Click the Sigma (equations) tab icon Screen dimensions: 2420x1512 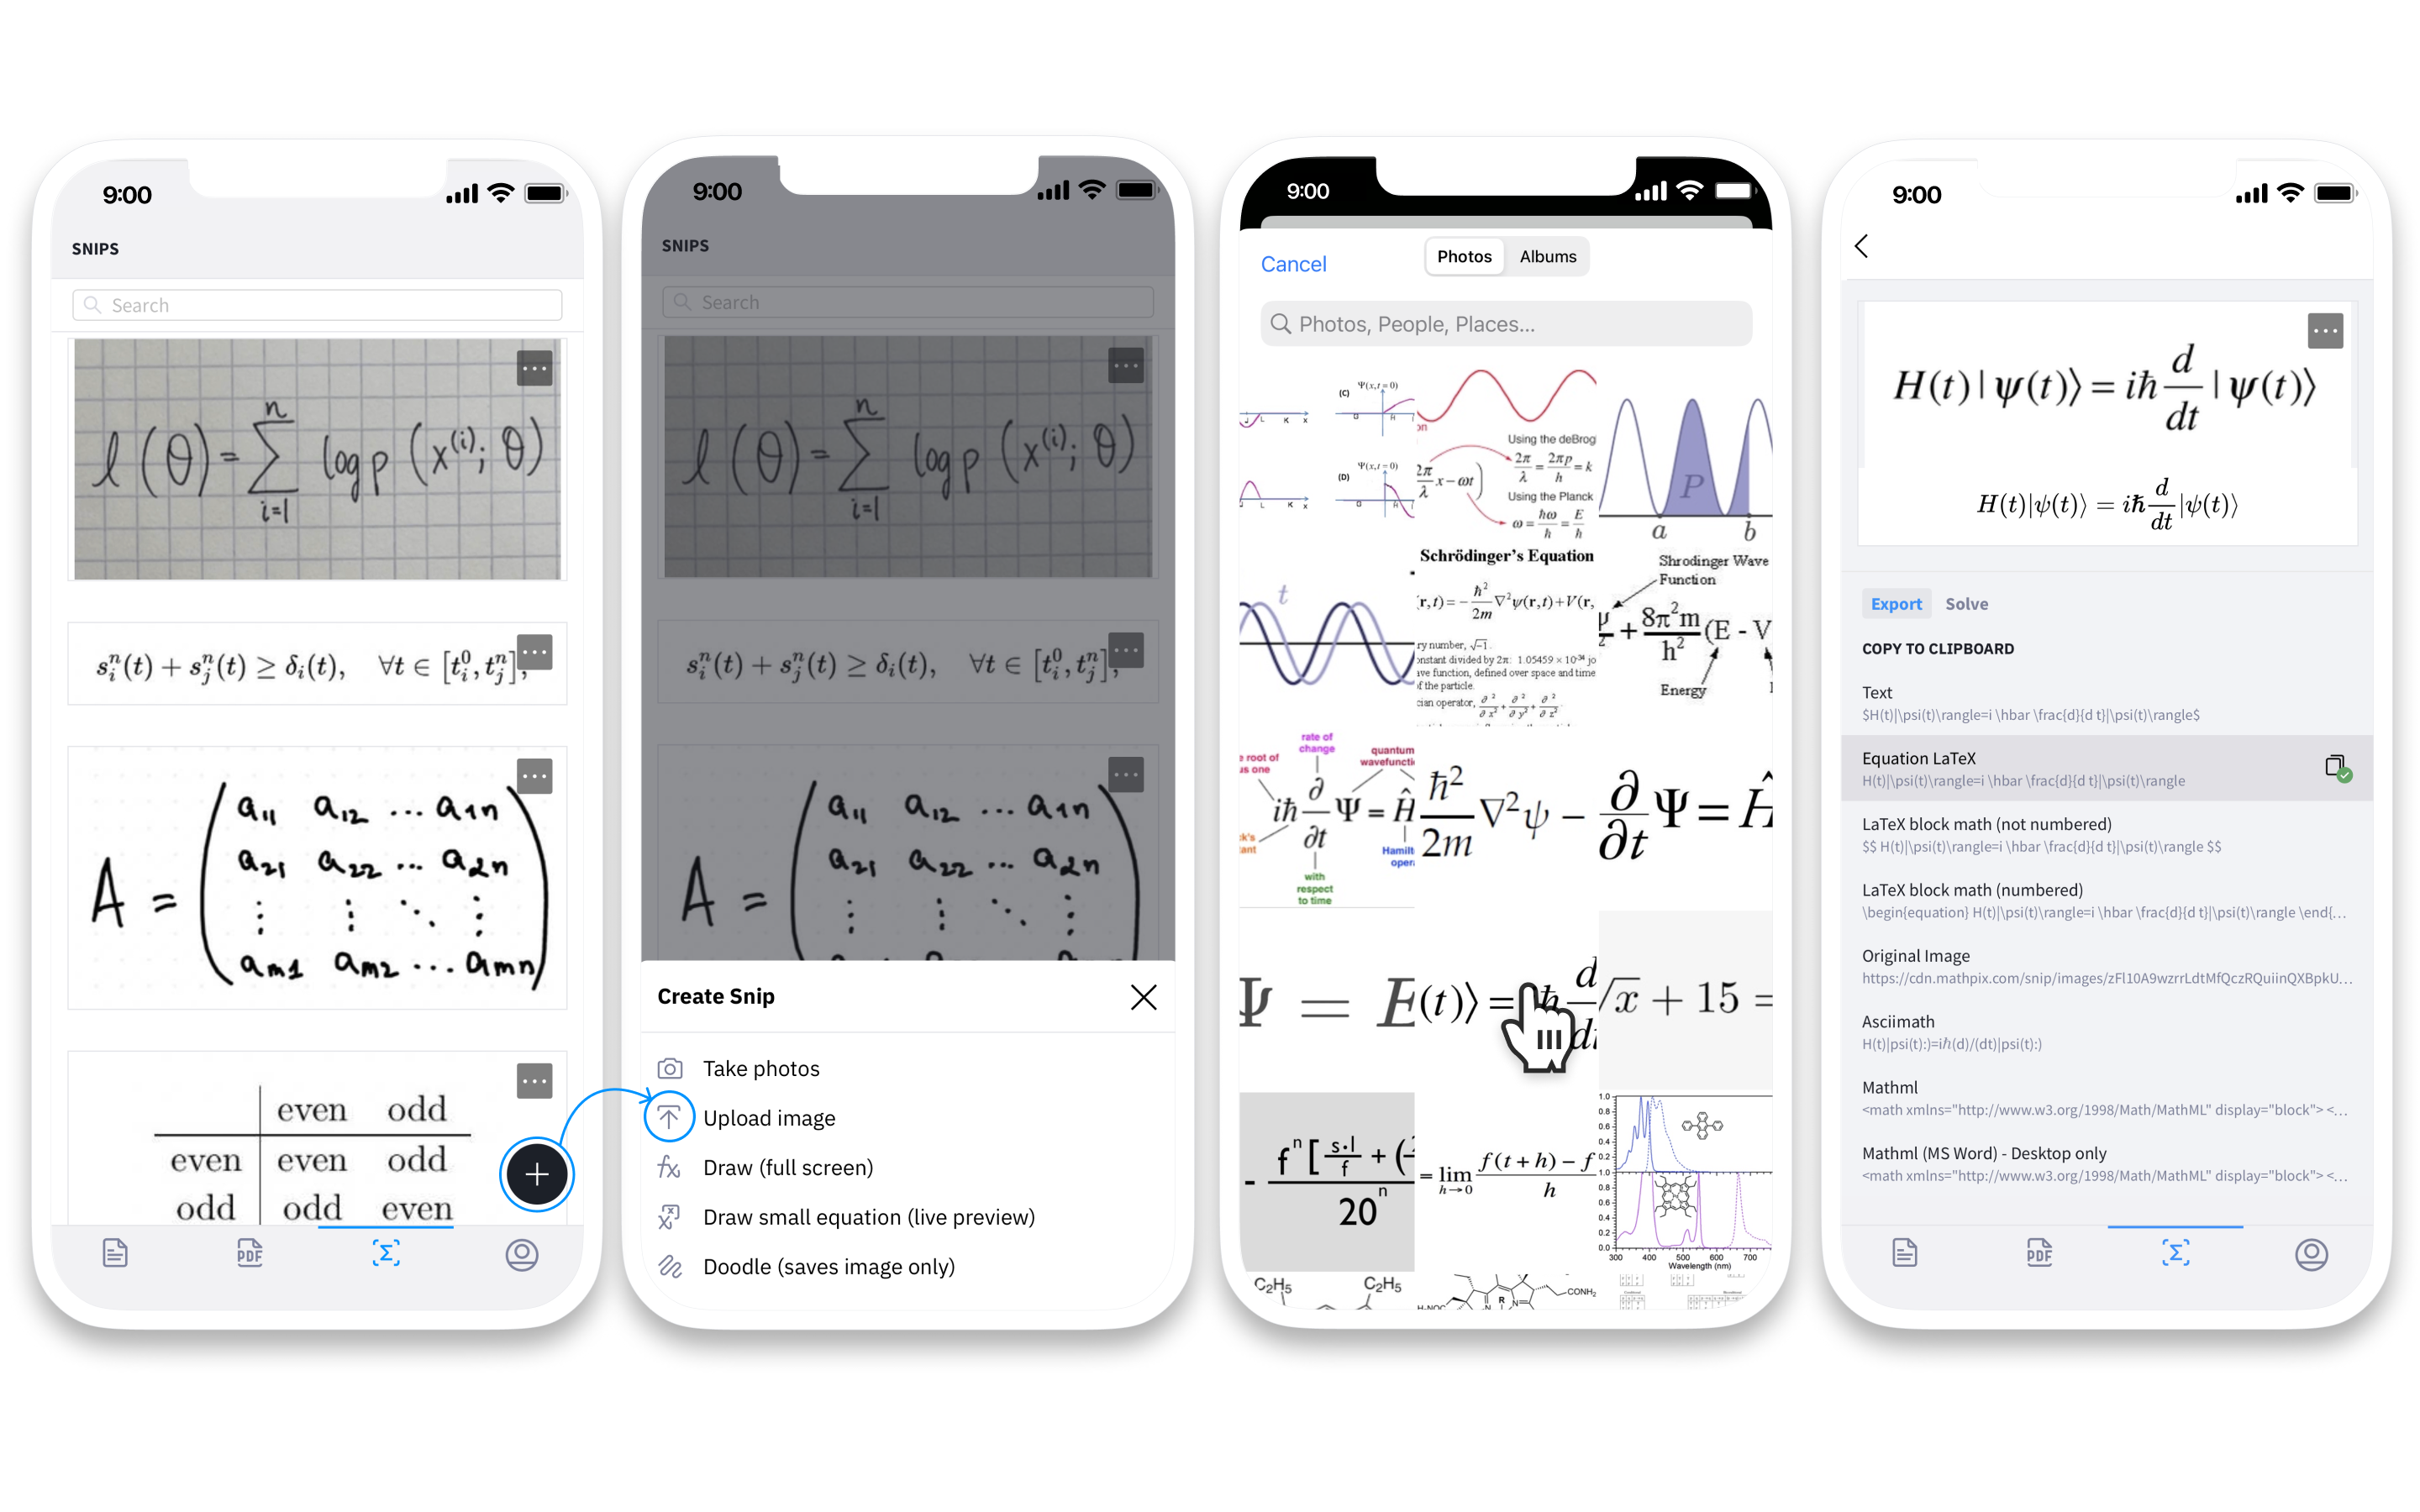tap(387, 1252)
